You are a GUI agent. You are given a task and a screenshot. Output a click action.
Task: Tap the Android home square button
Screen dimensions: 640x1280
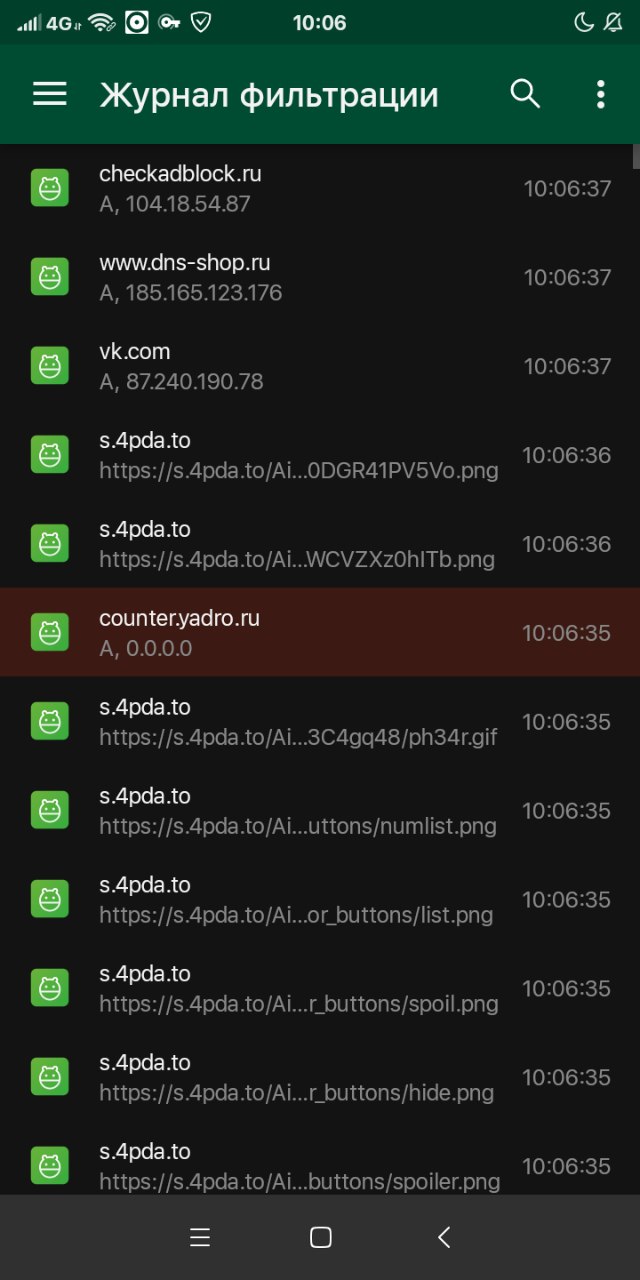click(x=320, y=1237)
